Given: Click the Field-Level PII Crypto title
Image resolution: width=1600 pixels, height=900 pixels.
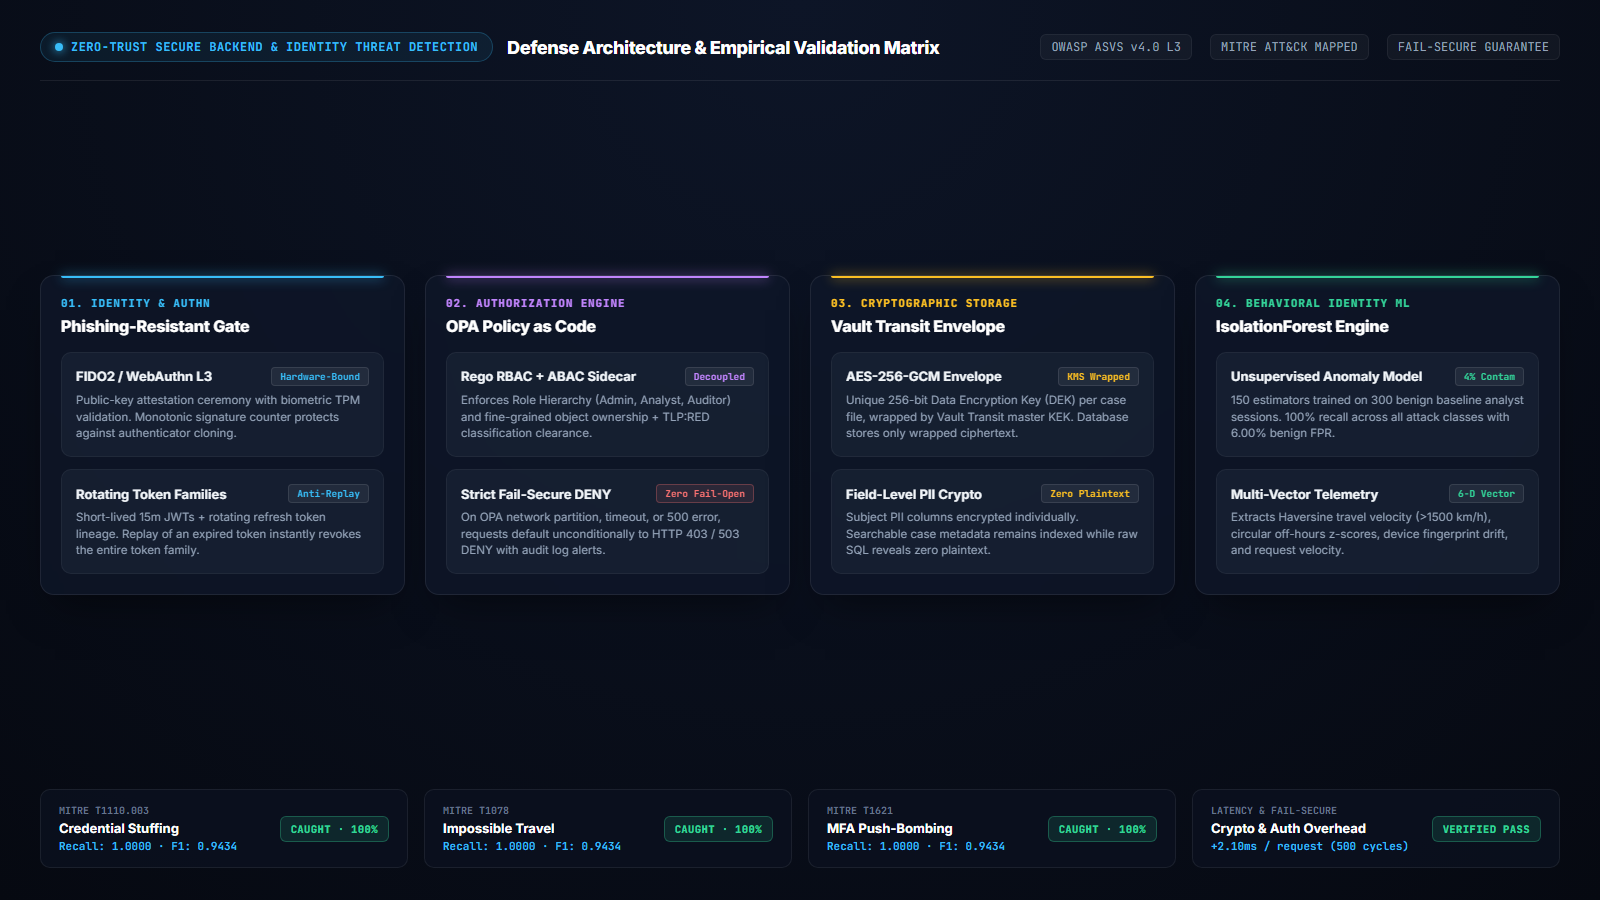Looking at the screenshot, I should tap(914, 494).
